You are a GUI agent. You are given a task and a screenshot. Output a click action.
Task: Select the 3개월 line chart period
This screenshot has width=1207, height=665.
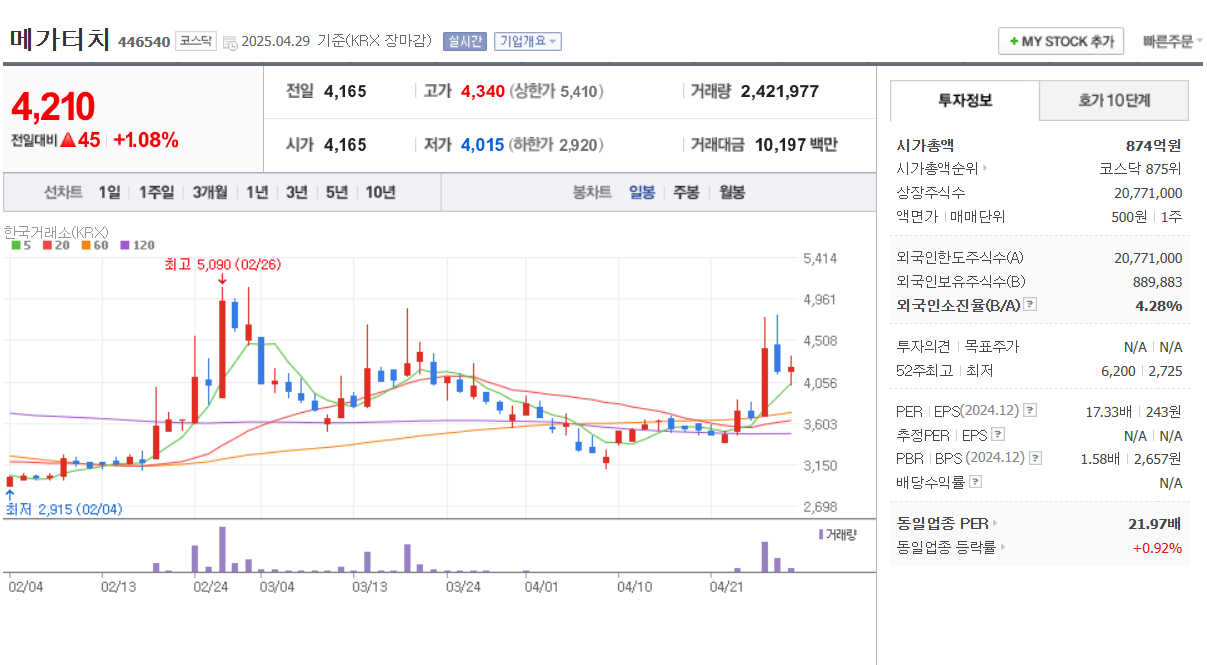pyautogui.click(x=209, y=192)
